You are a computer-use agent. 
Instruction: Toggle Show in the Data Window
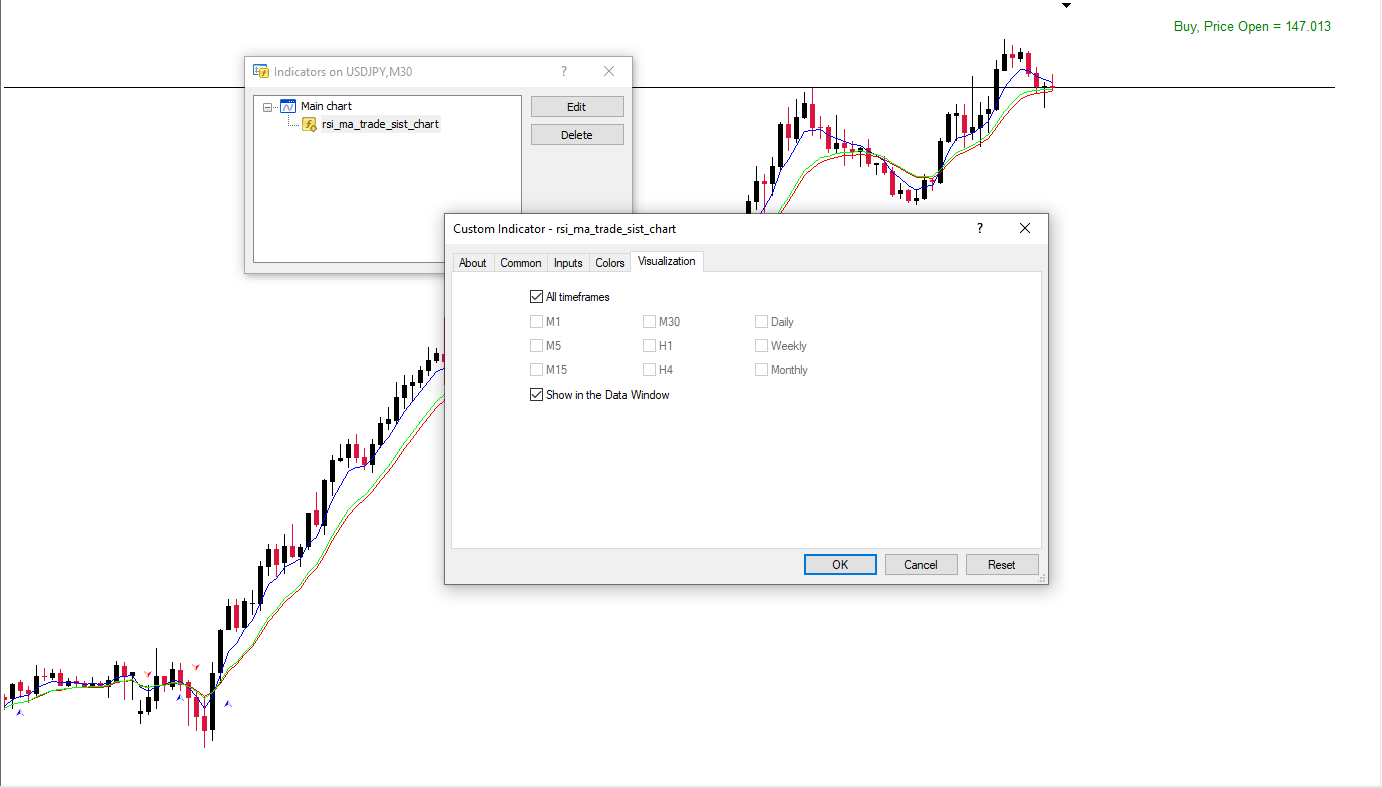536,395
